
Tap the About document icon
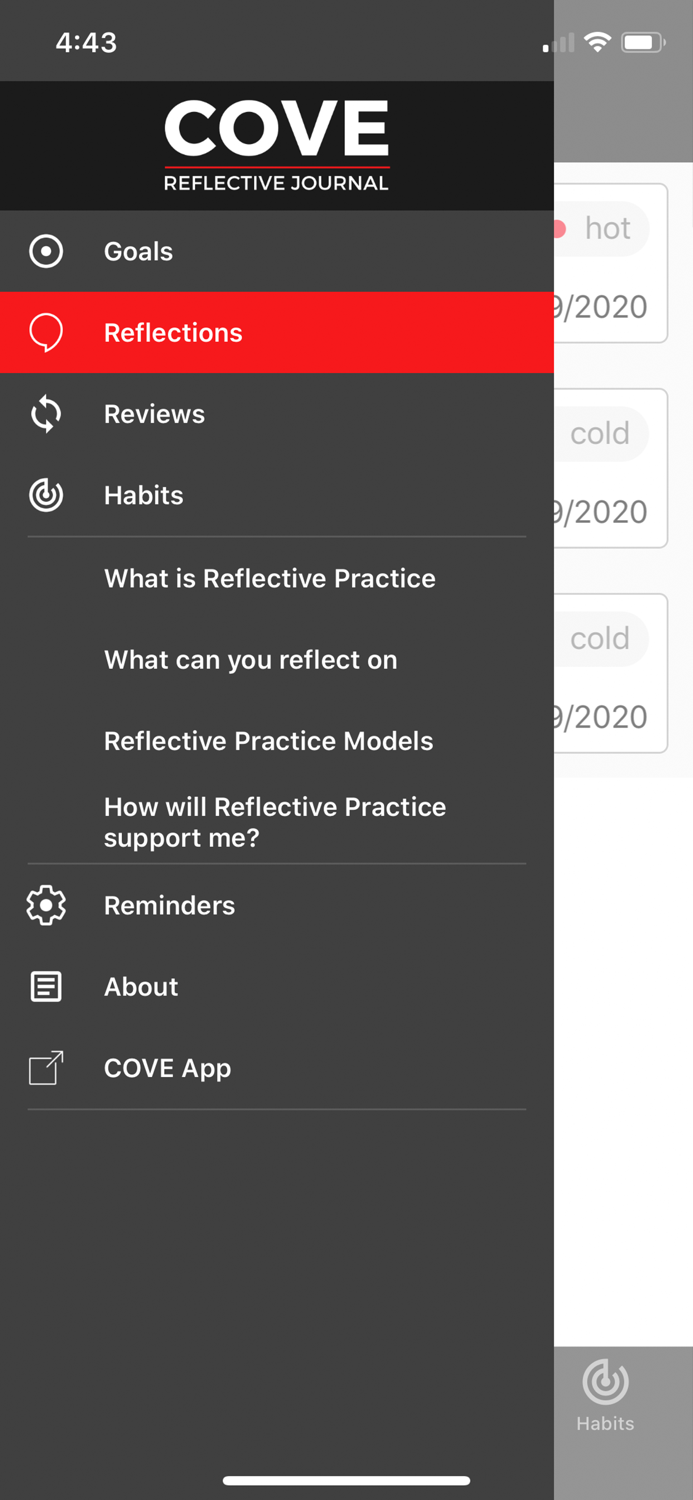(x=45, y=986)
